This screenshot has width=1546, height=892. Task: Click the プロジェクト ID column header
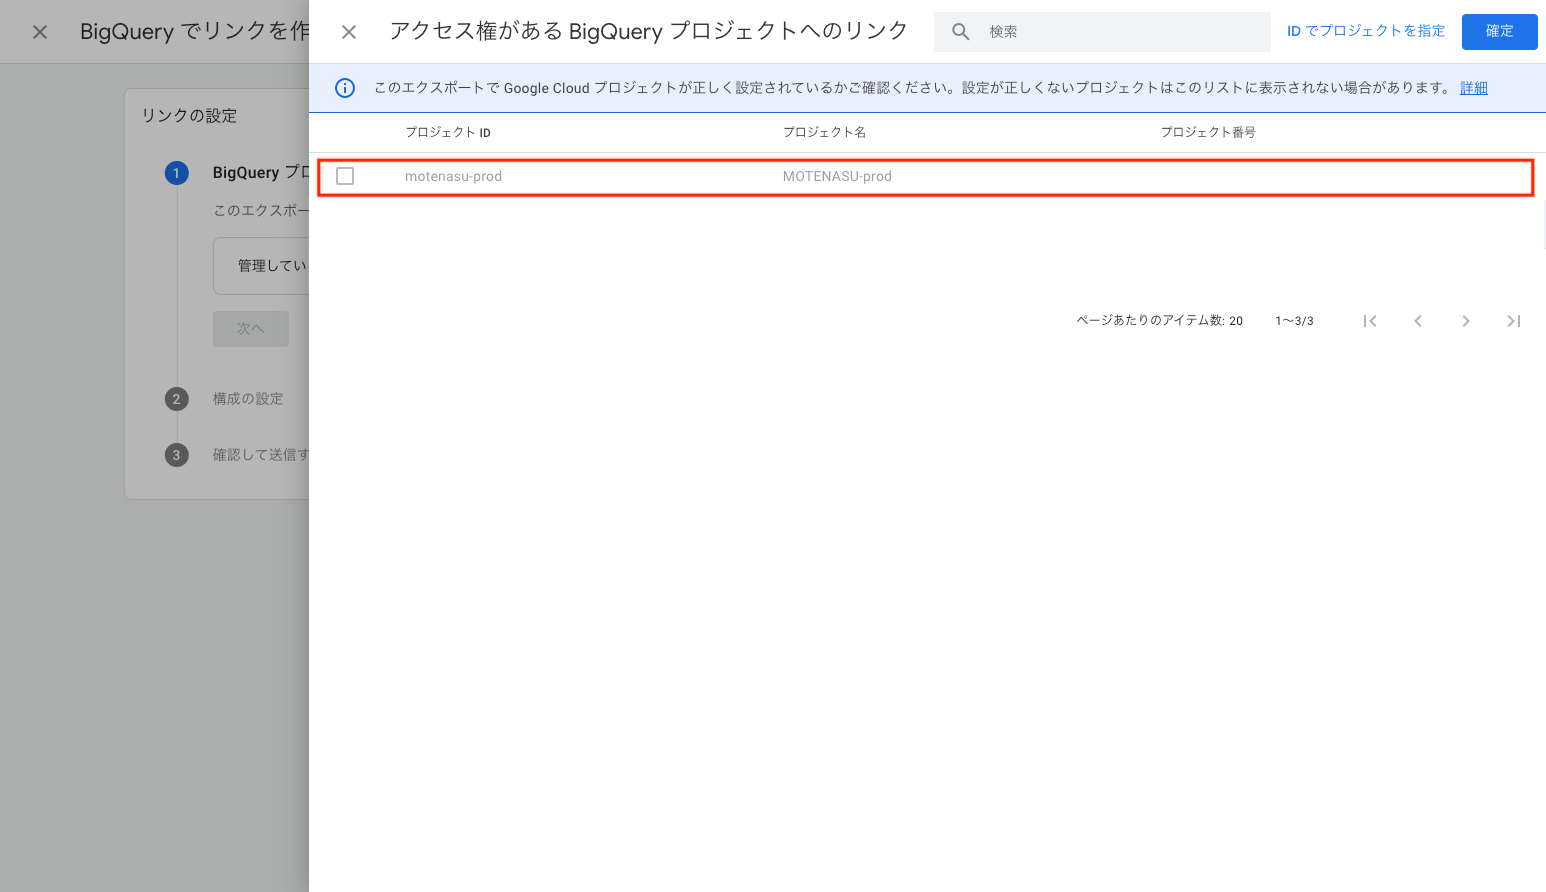tap(447, 132)
